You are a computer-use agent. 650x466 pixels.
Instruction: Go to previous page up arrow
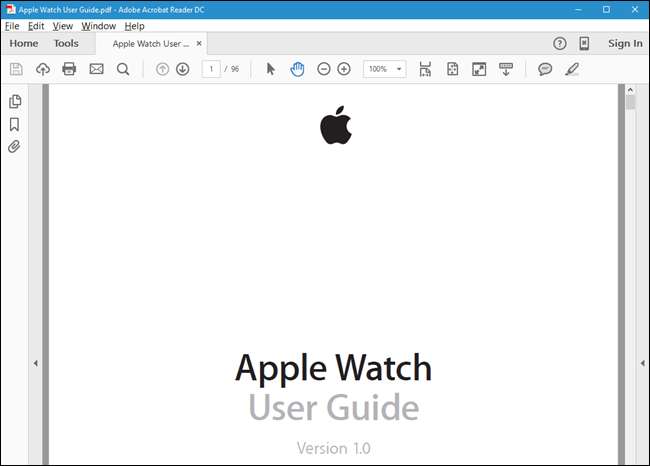pos(162,69)
